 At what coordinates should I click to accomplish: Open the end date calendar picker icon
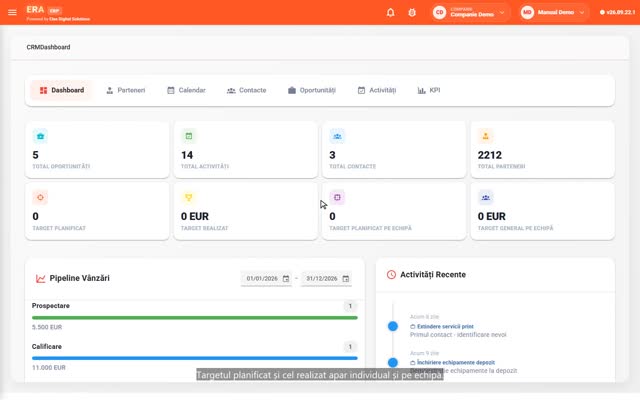pyautogui.click(x=345, y=279)
